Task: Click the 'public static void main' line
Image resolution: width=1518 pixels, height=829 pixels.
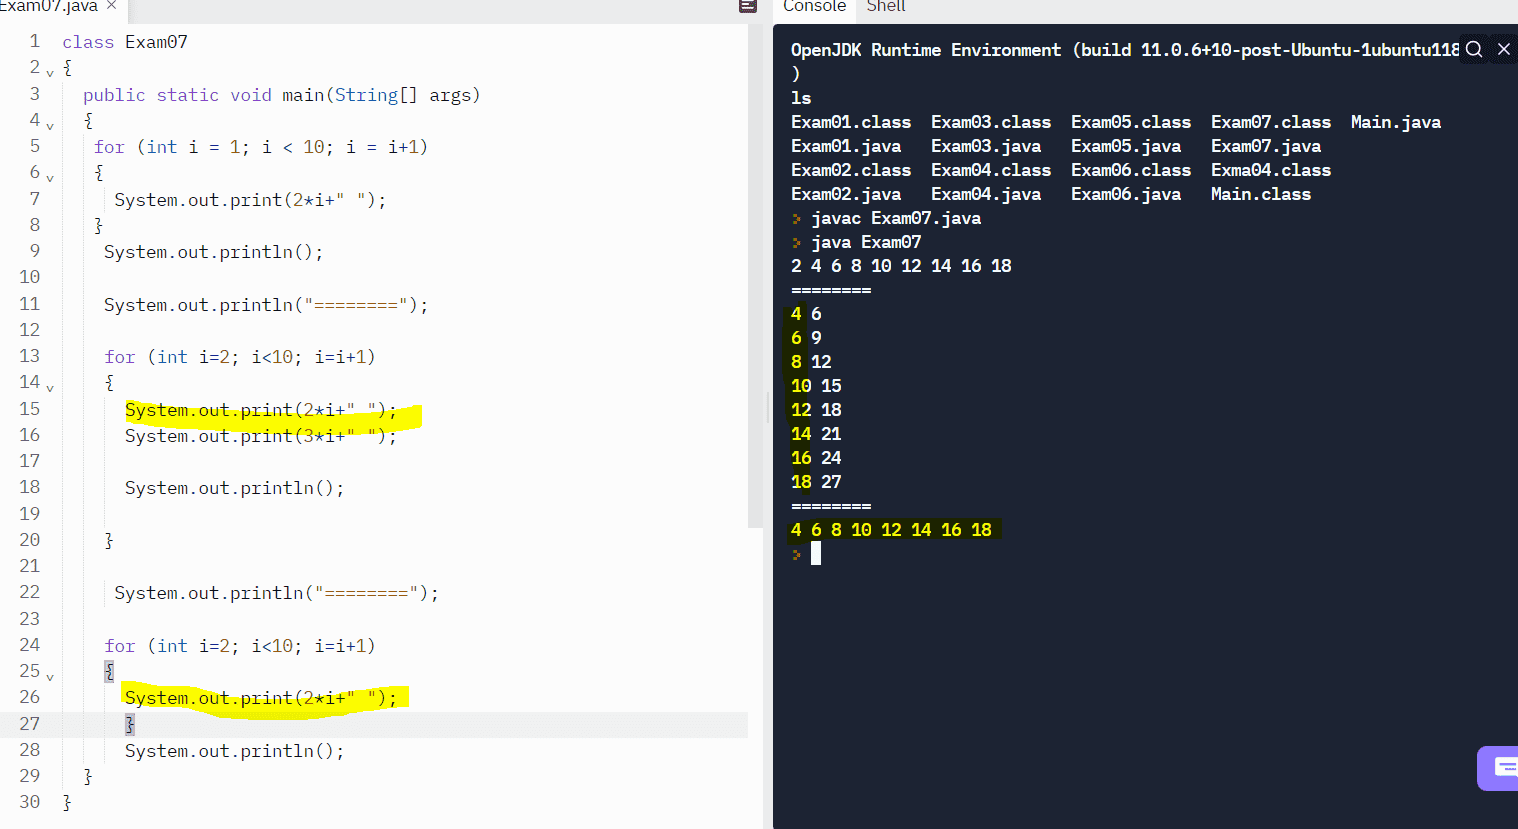Action: [281, 95]
